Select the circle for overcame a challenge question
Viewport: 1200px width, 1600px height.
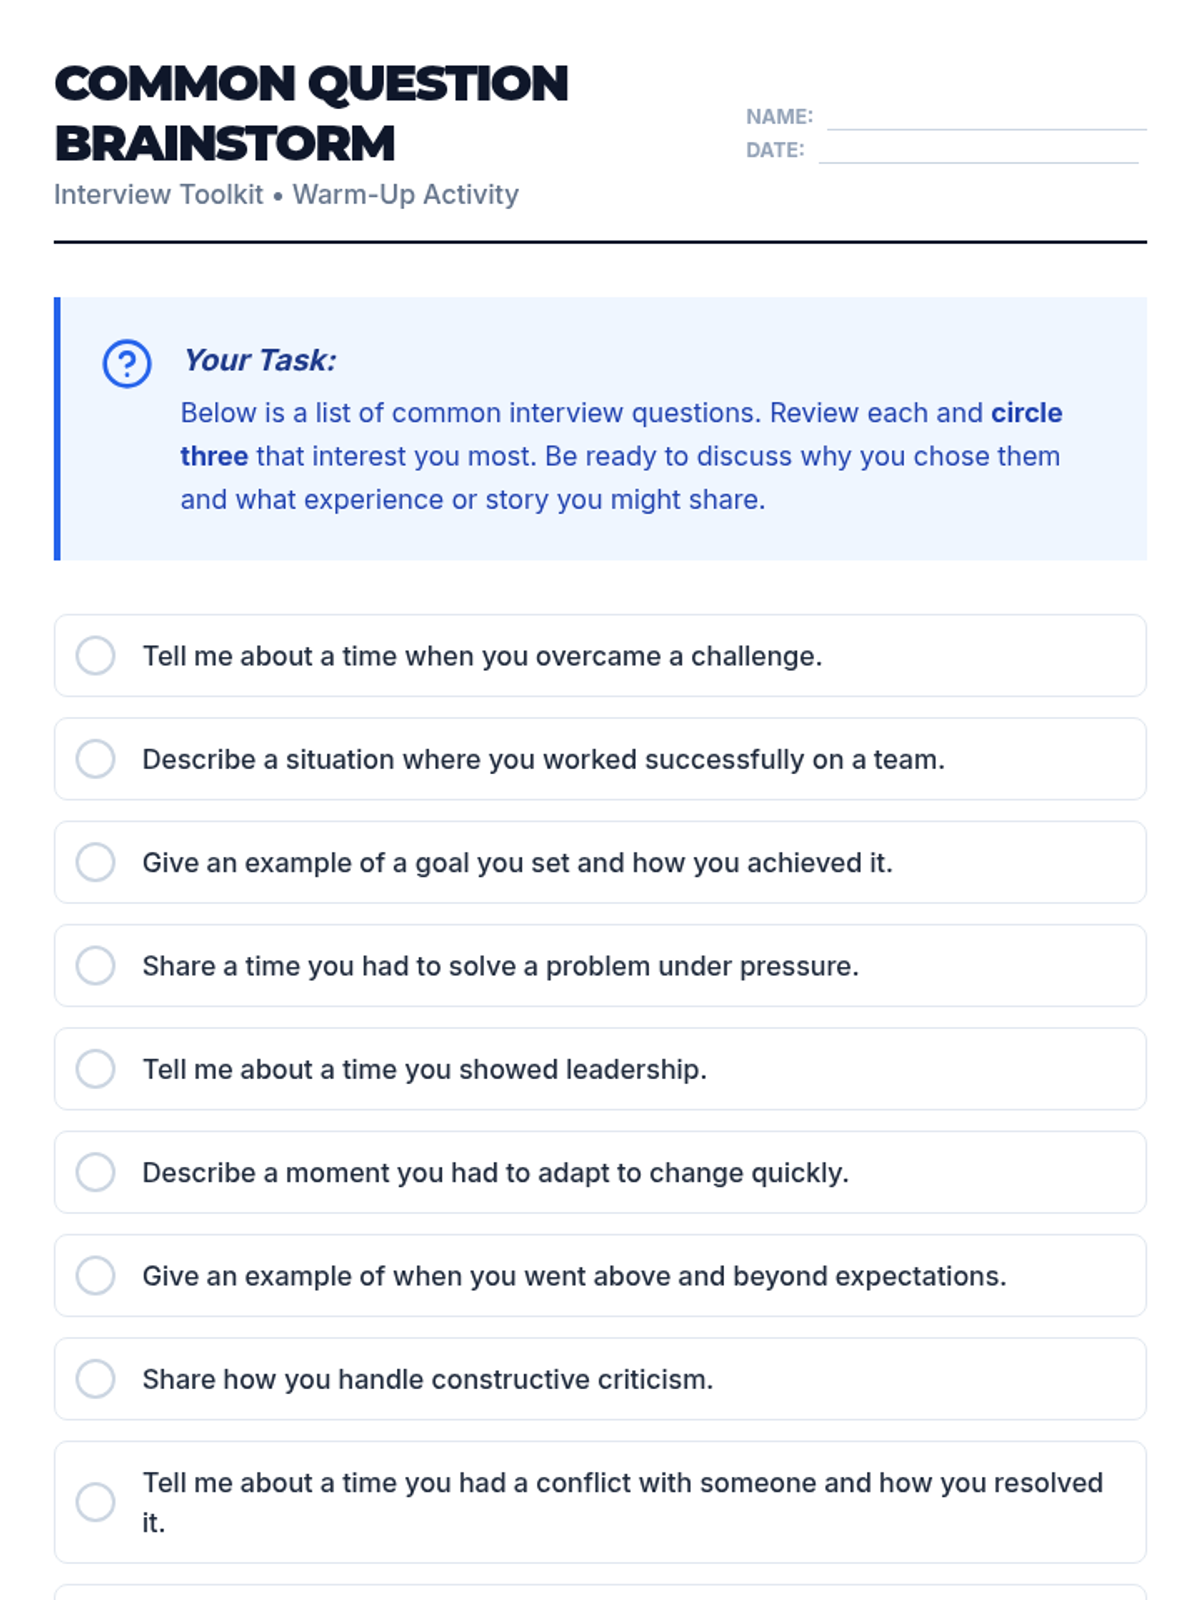point(96,656)
